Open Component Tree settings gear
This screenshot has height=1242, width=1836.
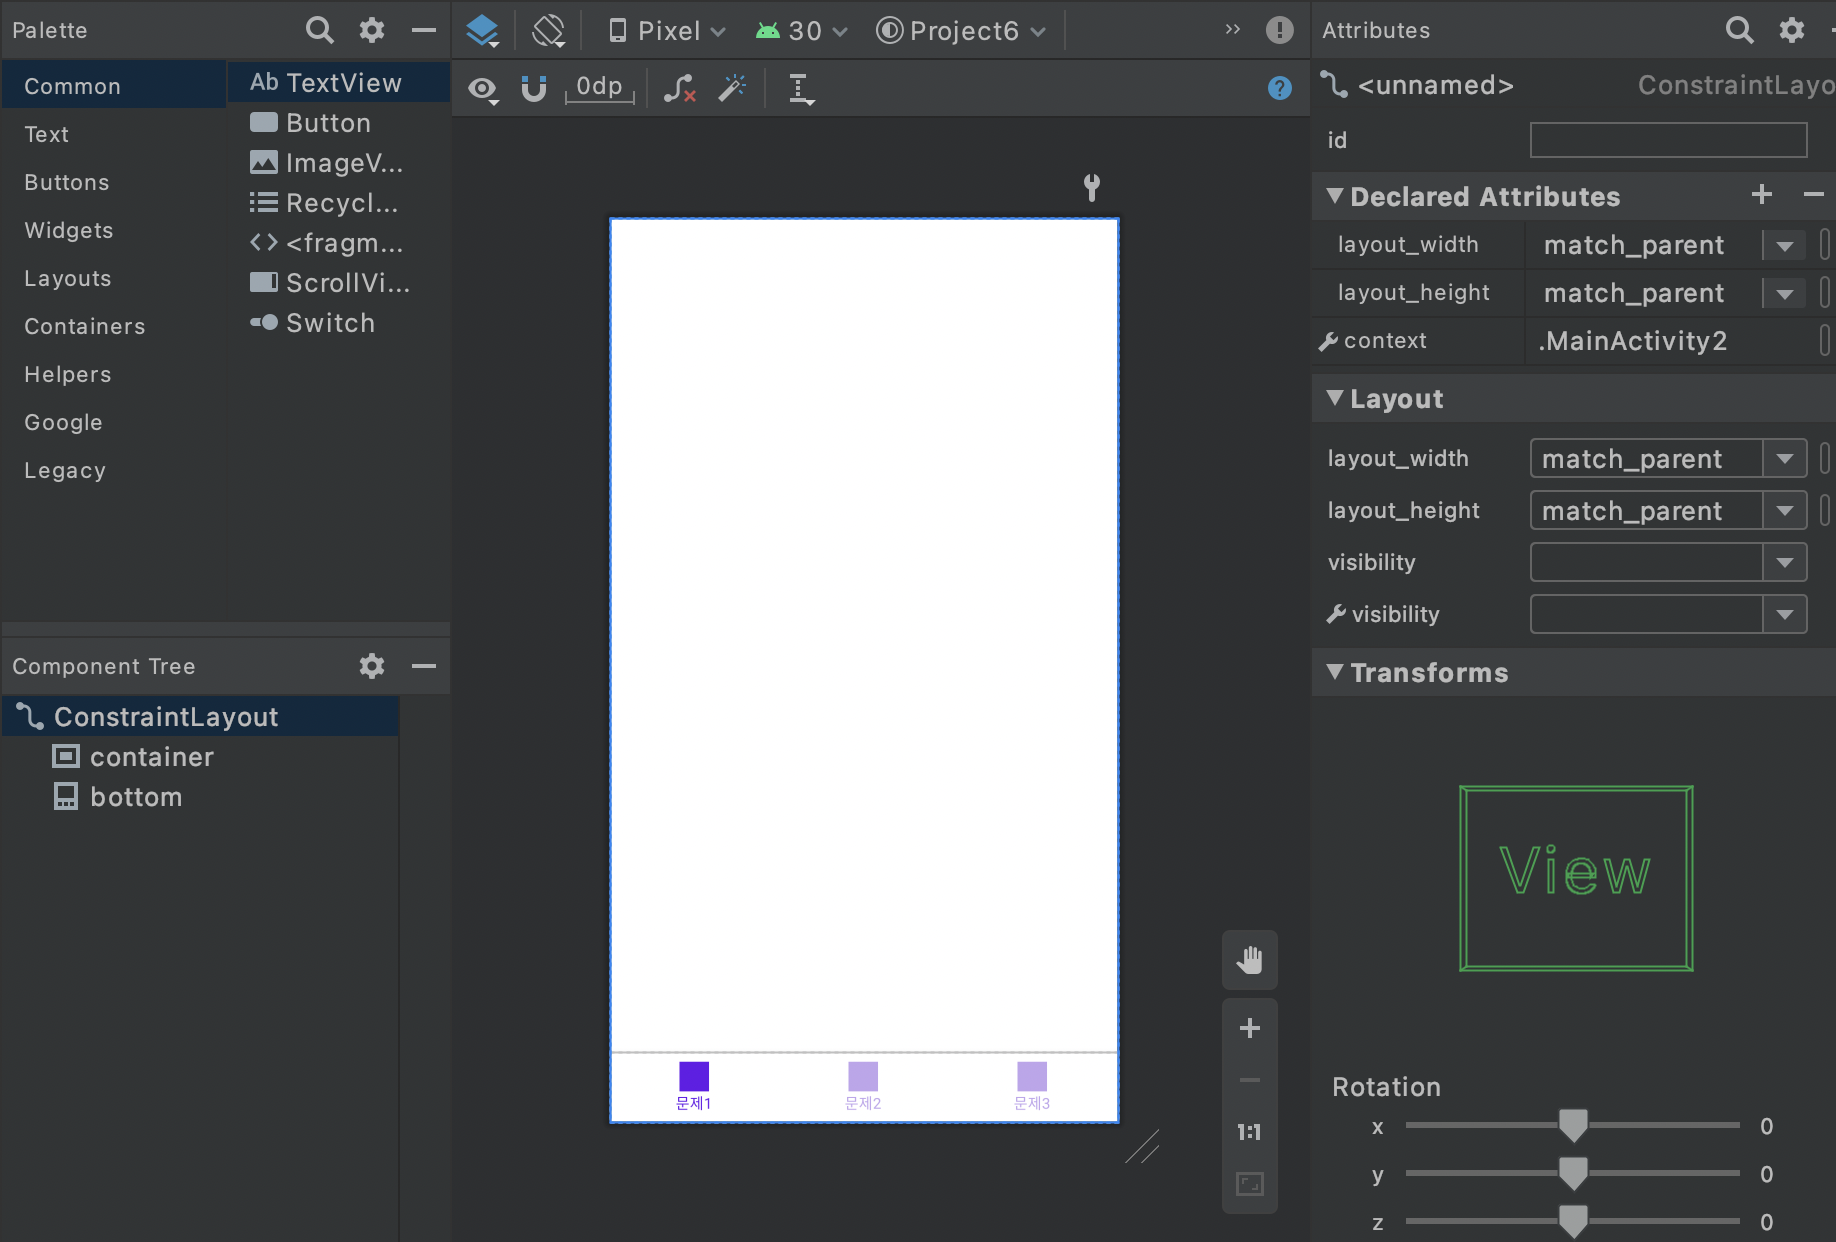tap(372, 666)
